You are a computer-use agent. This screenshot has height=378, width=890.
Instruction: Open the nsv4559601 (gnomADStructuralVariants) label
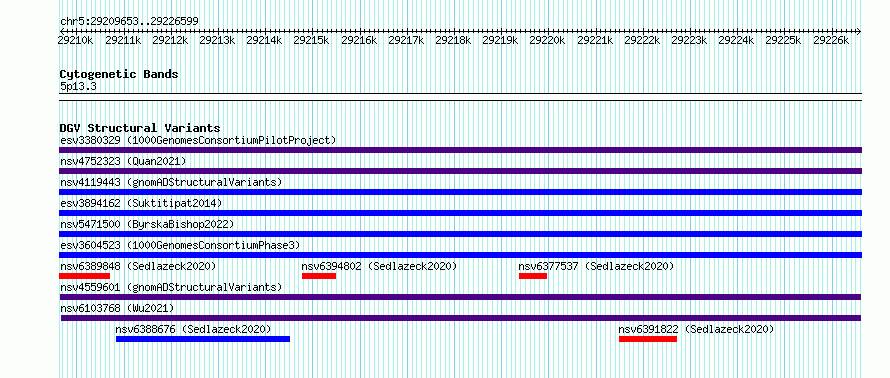(x=171, y=287)
